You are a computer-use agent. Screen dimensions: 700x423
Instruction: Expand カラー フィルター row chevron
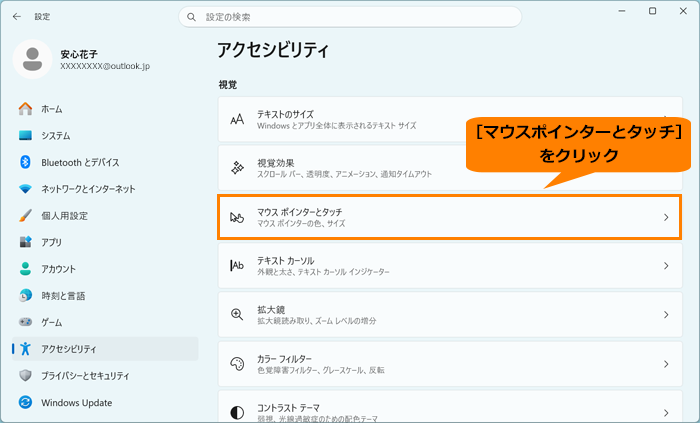pos(666,364)
